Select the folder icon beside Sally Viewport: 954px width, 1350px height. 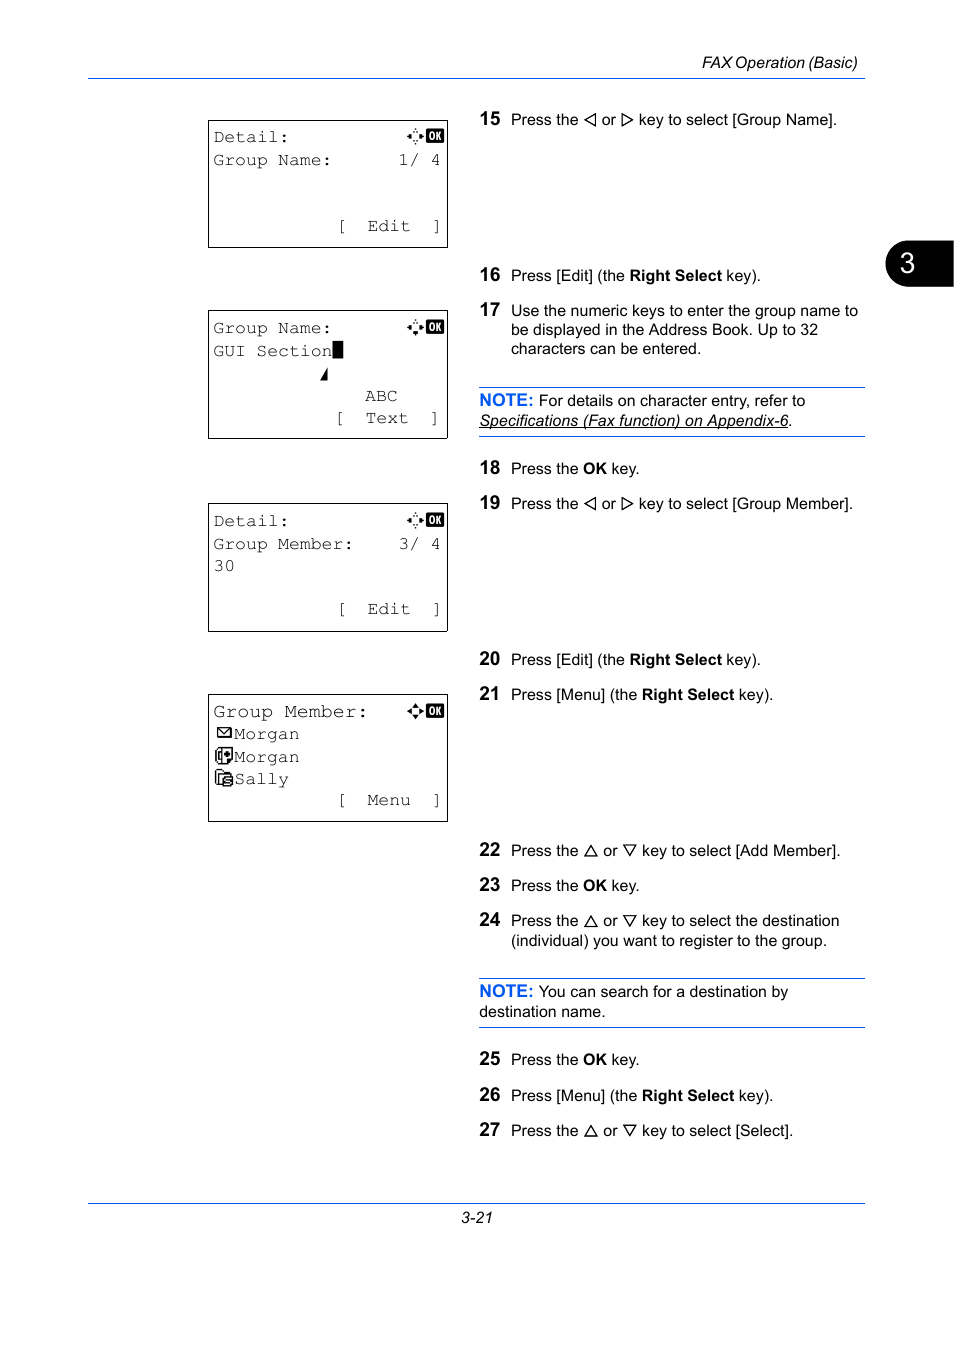tap(224, 778)
